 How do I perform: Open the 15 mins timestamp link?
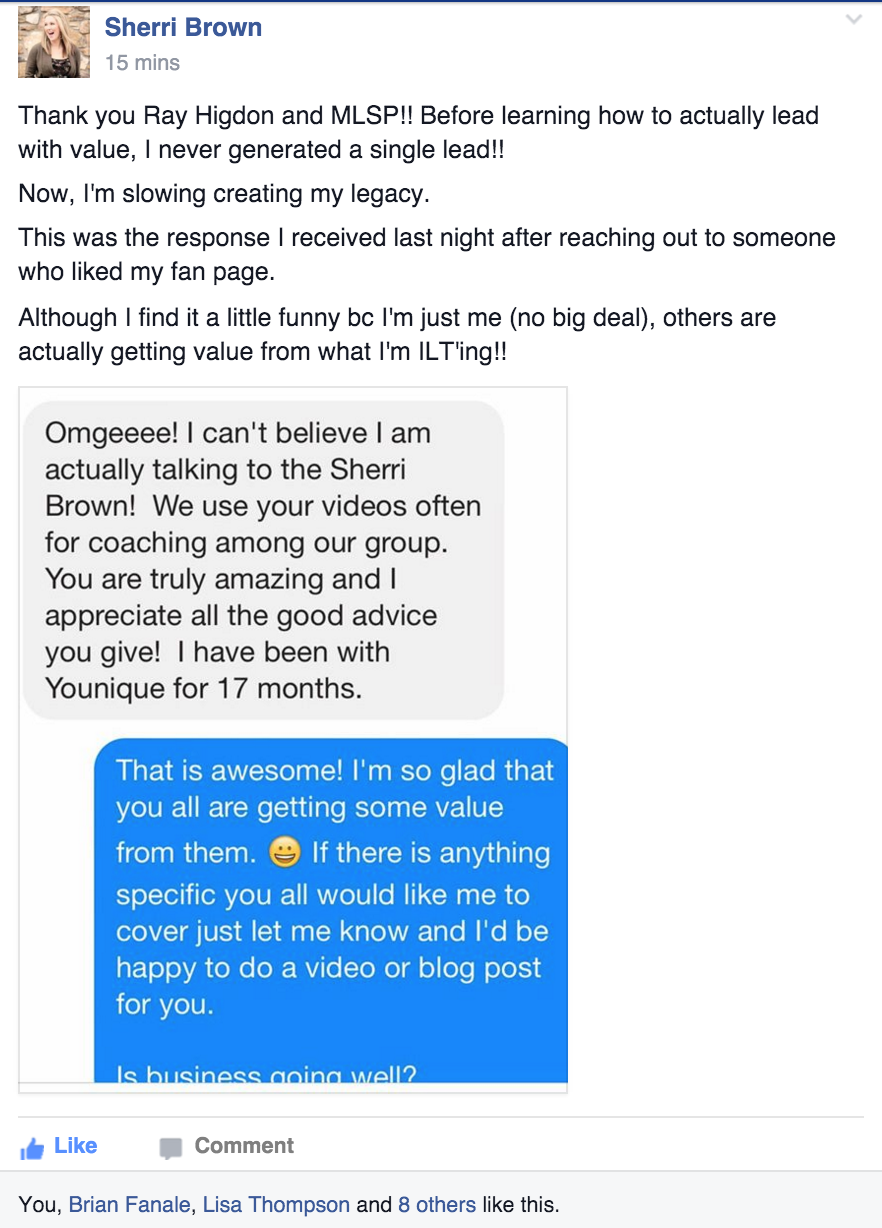click(x=142, y=63)
